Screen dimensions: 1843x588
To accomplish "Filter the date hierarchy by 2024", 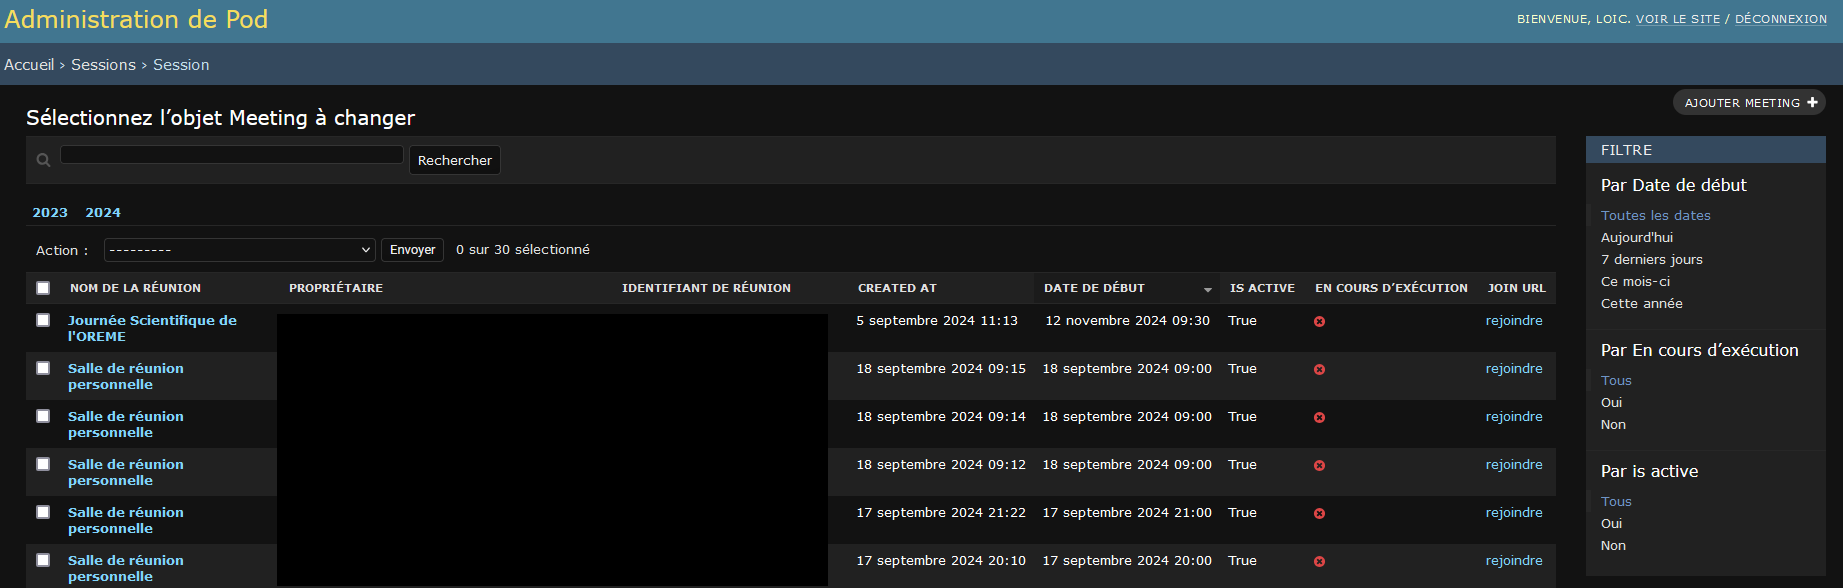I will click(x=103, y=213).
